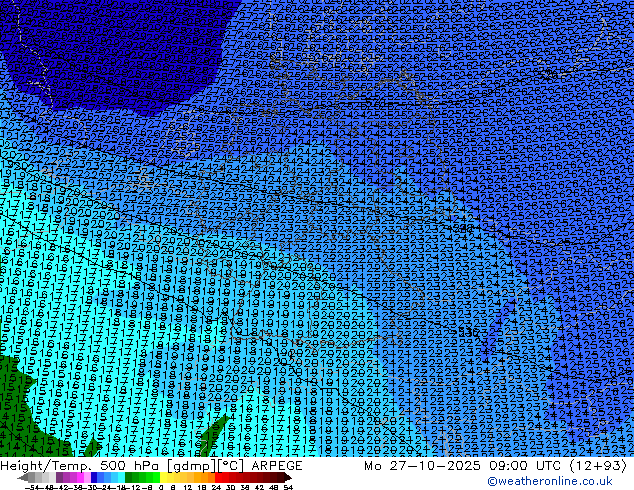Select the 'ARPEGE' model name
This screenshot has width=634, height=490.
pos(277,466)
